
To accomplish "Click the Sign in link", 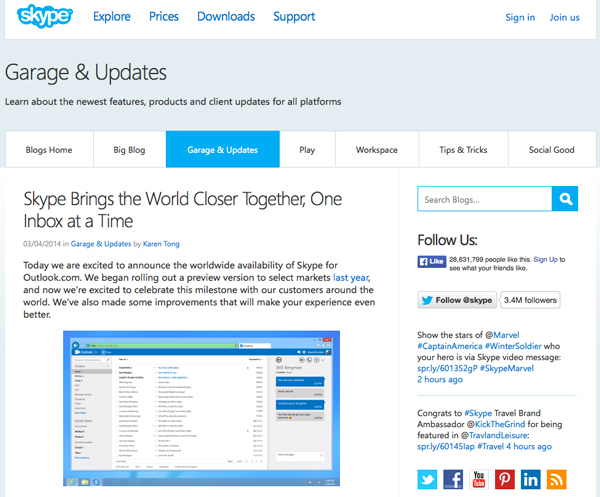I will [520, 17].
